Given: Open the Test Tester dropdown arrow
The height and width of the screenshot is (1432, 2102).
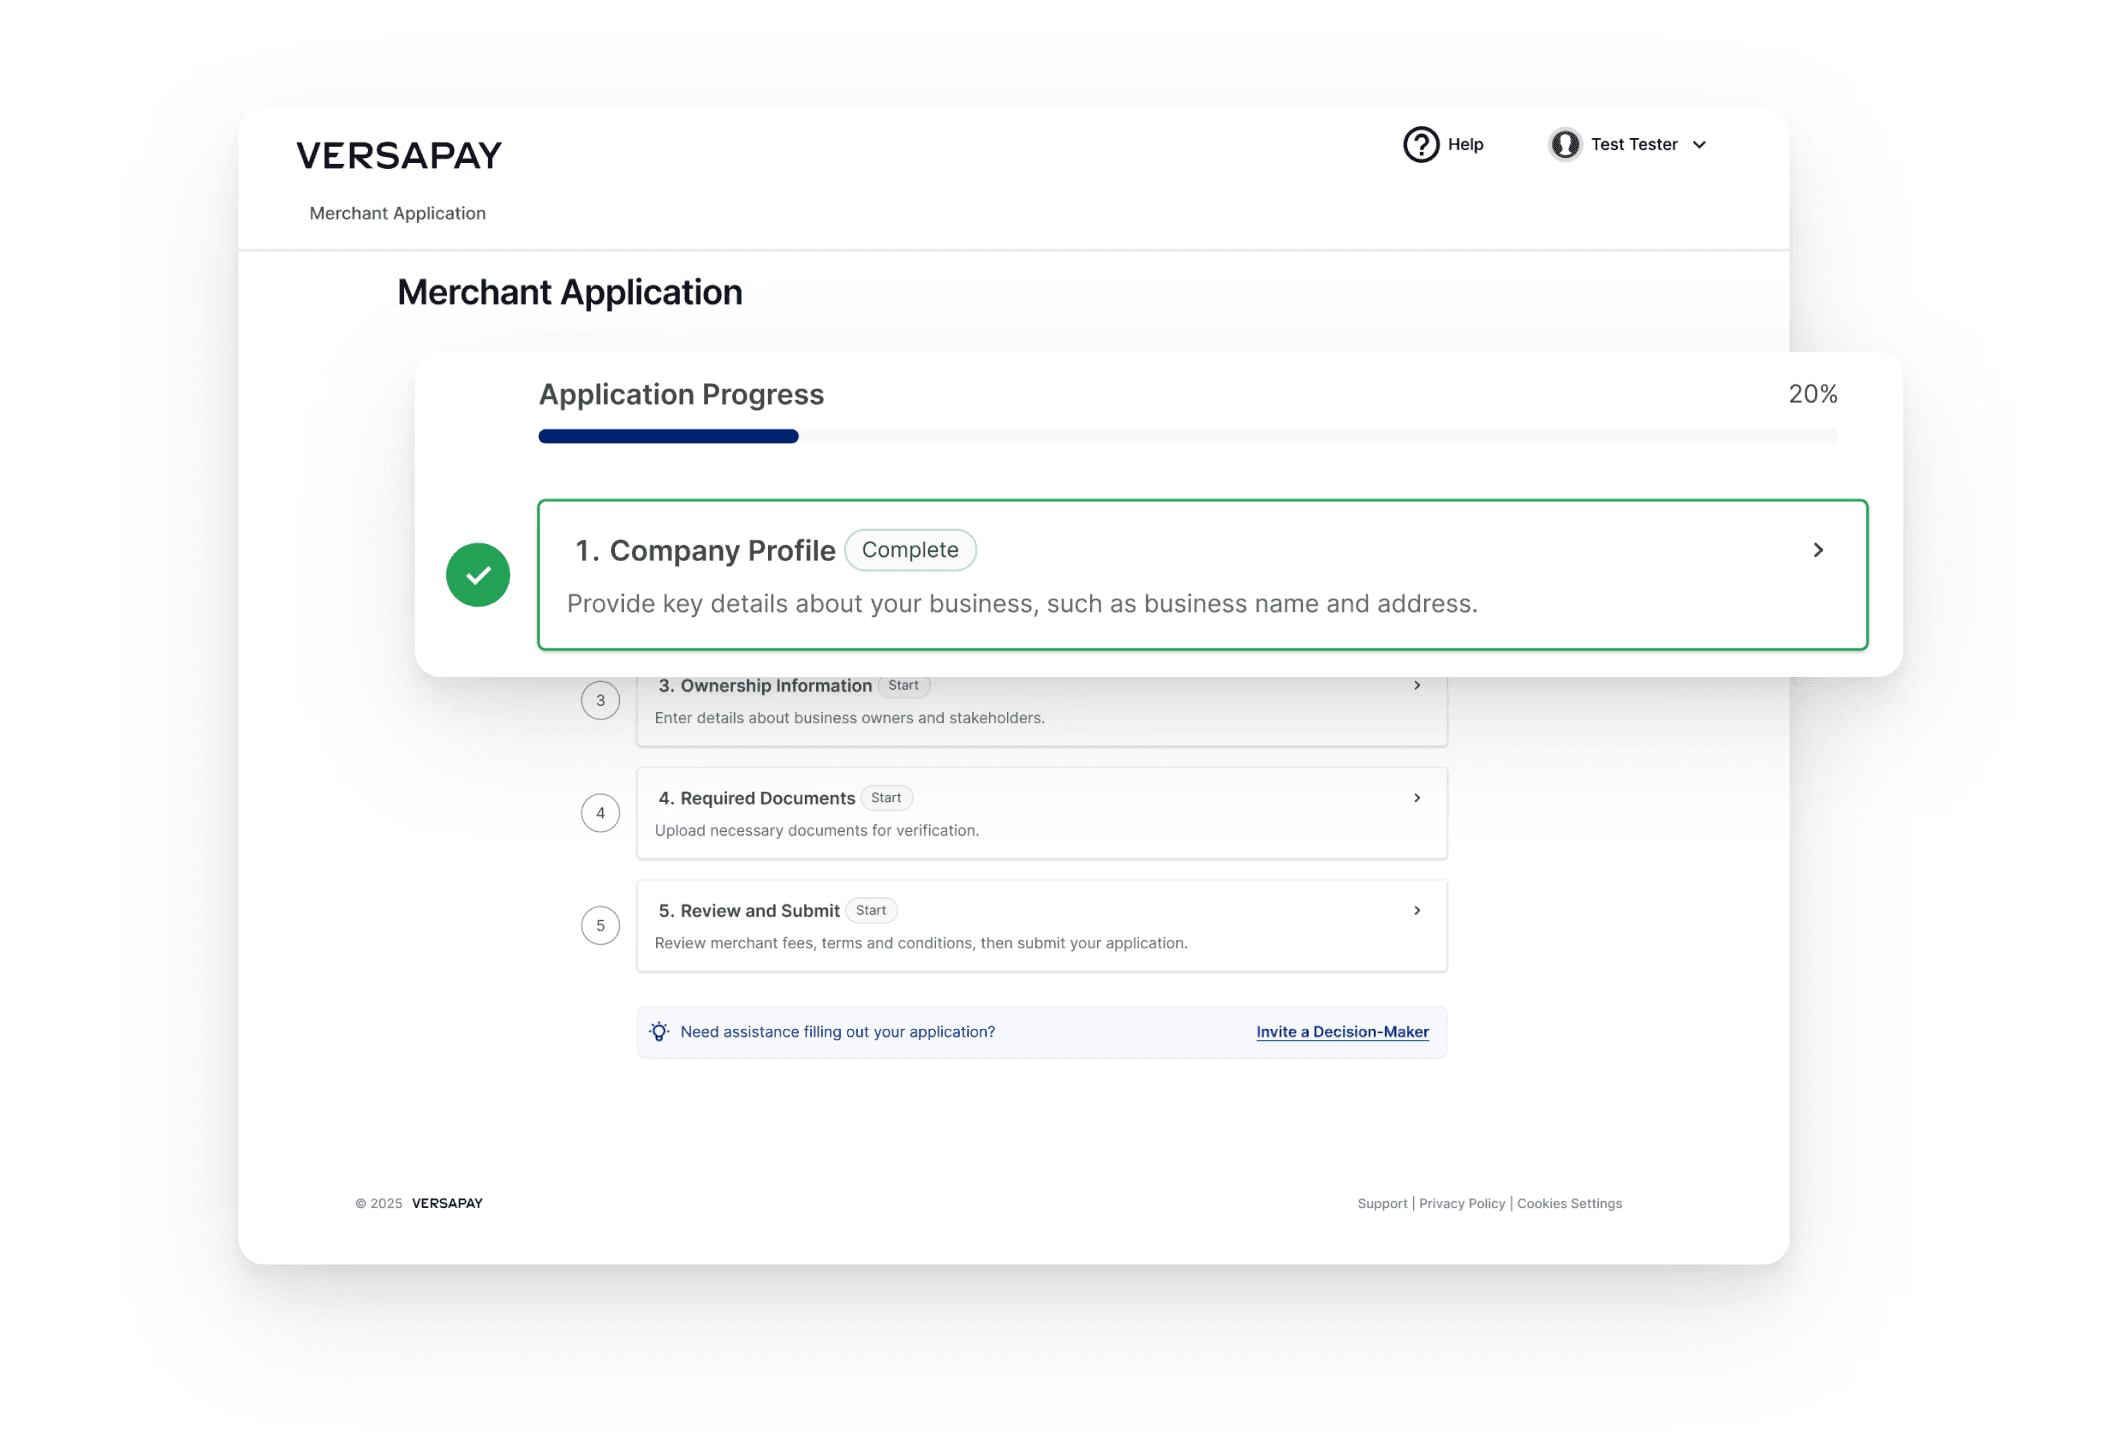Looking at the screenshot, I should coord(1699,145).
